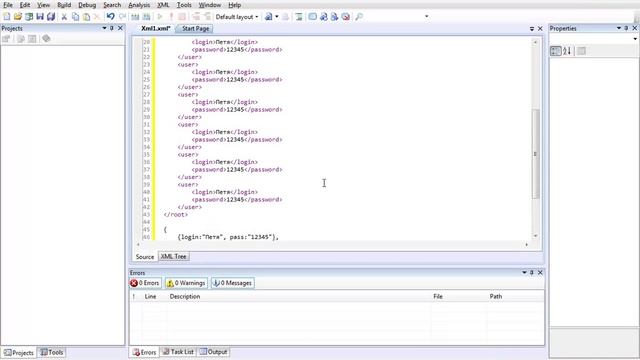Viewport: 640px width, 360px height.
Task: Click the first icon in Projects toolbar
Action: (6, 39)
